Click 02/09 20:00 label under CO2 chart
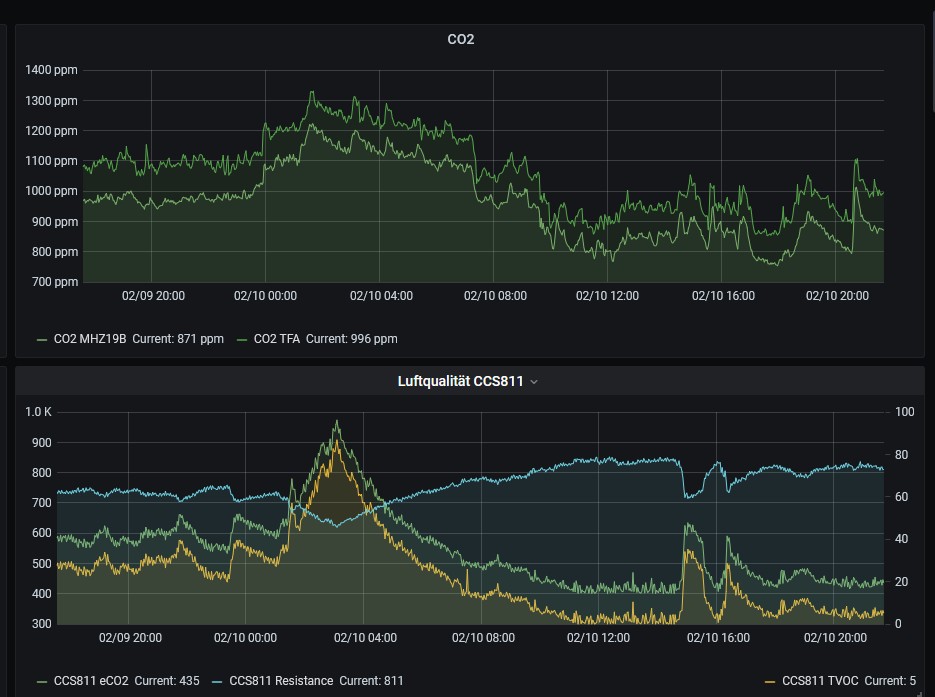 pyautogui.click(x=153, y=296)
